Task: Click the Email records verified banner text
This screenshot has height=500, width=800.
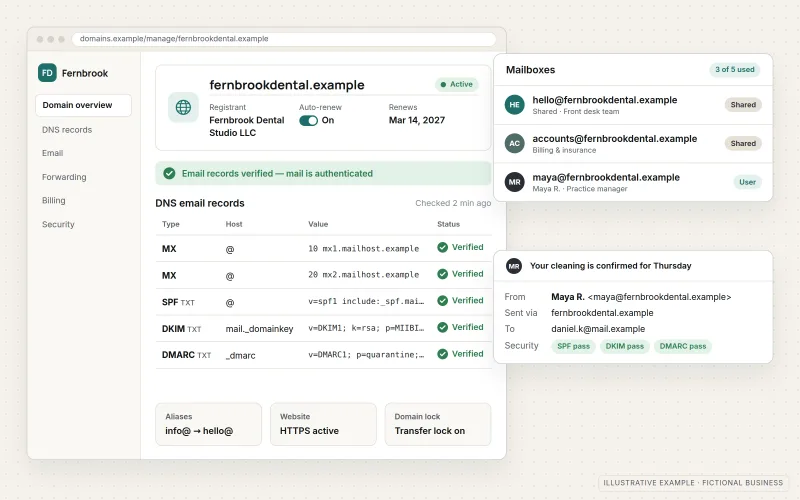Action: click(x=277, y=173)
